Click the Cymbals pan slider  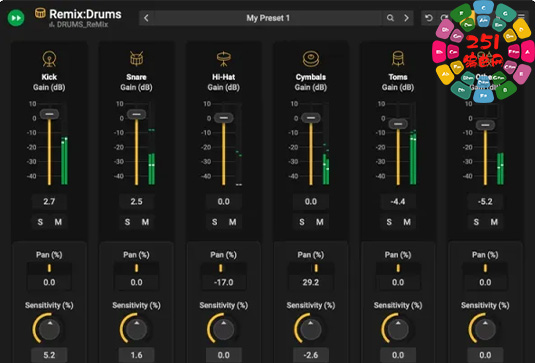pos(311,268)
